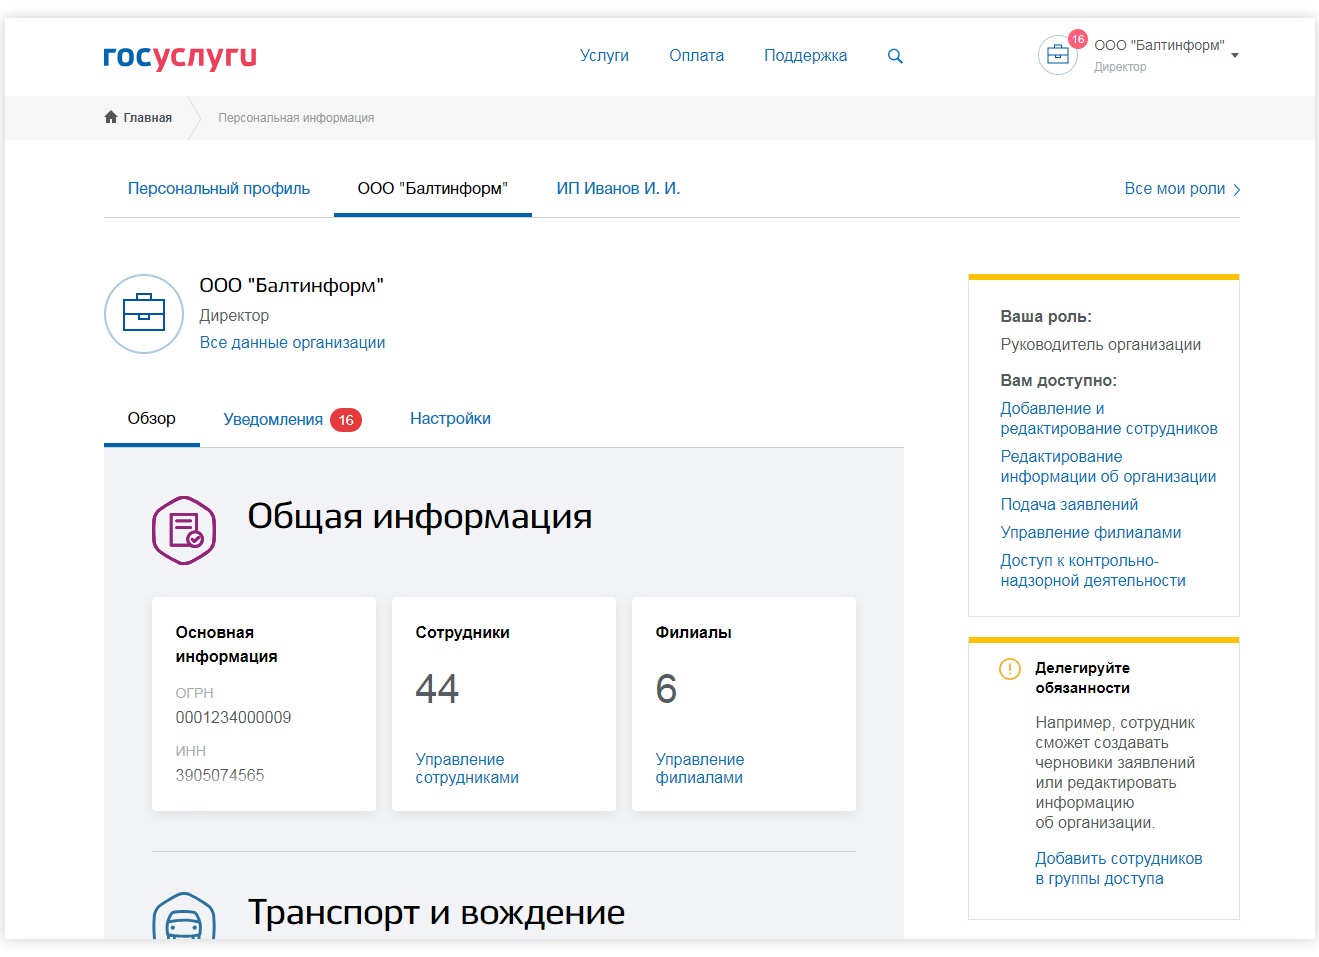Open the search magnifier icon
This screenshot has width=1319, height=957.
click(x=895, y=56)
